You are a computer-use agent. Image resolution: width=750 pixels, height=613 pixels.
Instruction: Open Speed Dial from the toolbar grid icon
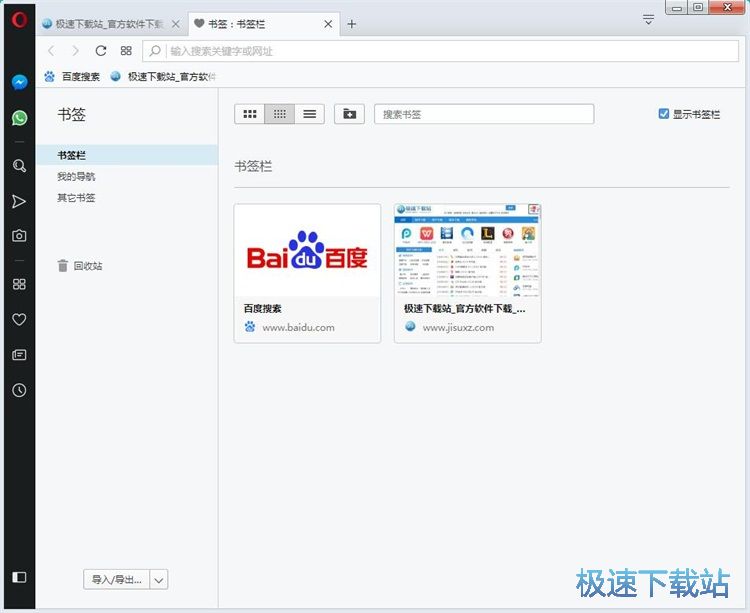pyautogui.click(x=126, y=51)
